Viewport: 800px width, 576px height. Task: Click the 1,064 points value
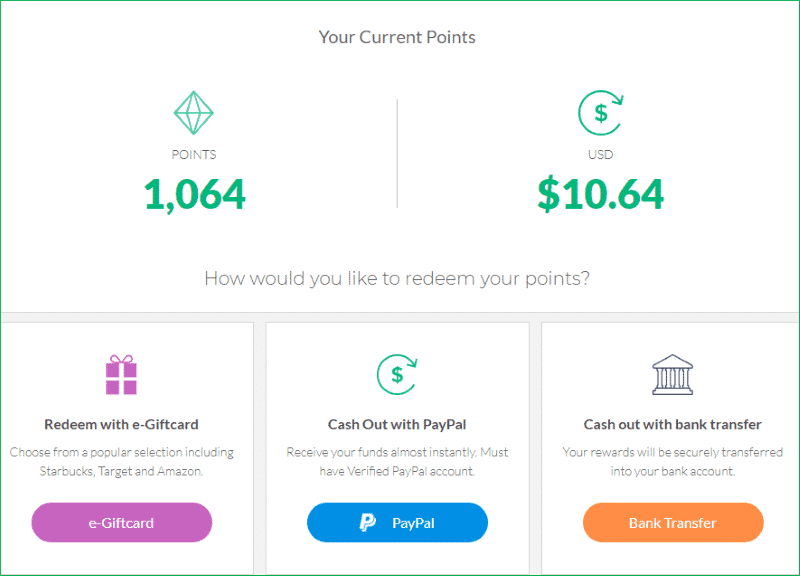[x=194, y=194]
